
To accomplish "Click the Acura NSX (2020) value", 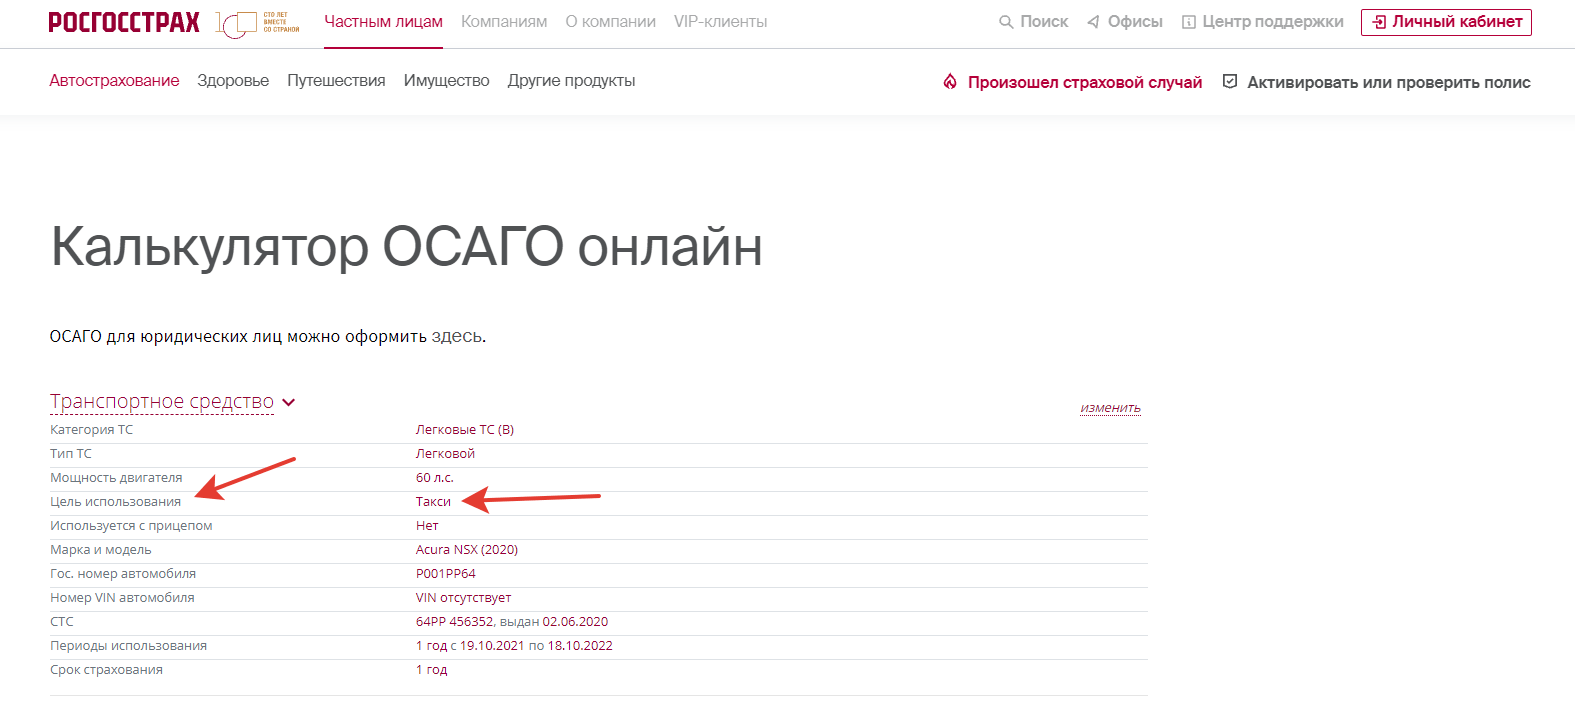I will click(x=467, y=550).
